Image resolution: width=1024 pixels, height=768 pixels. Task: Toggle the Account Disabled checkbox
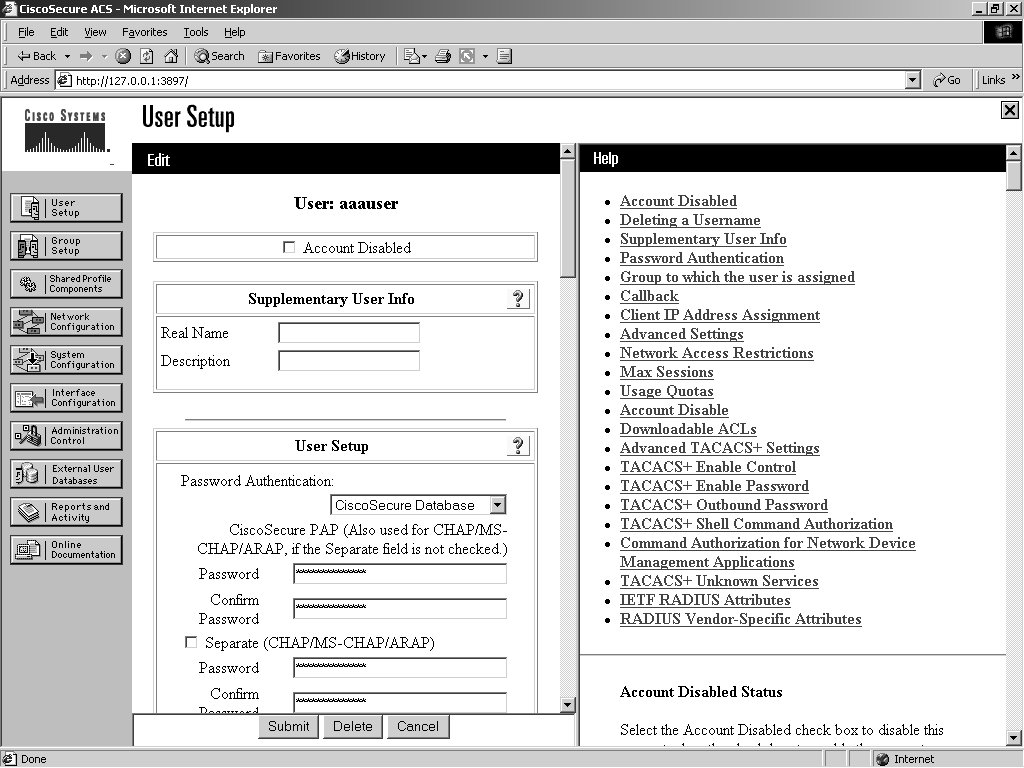click(289, 247)
